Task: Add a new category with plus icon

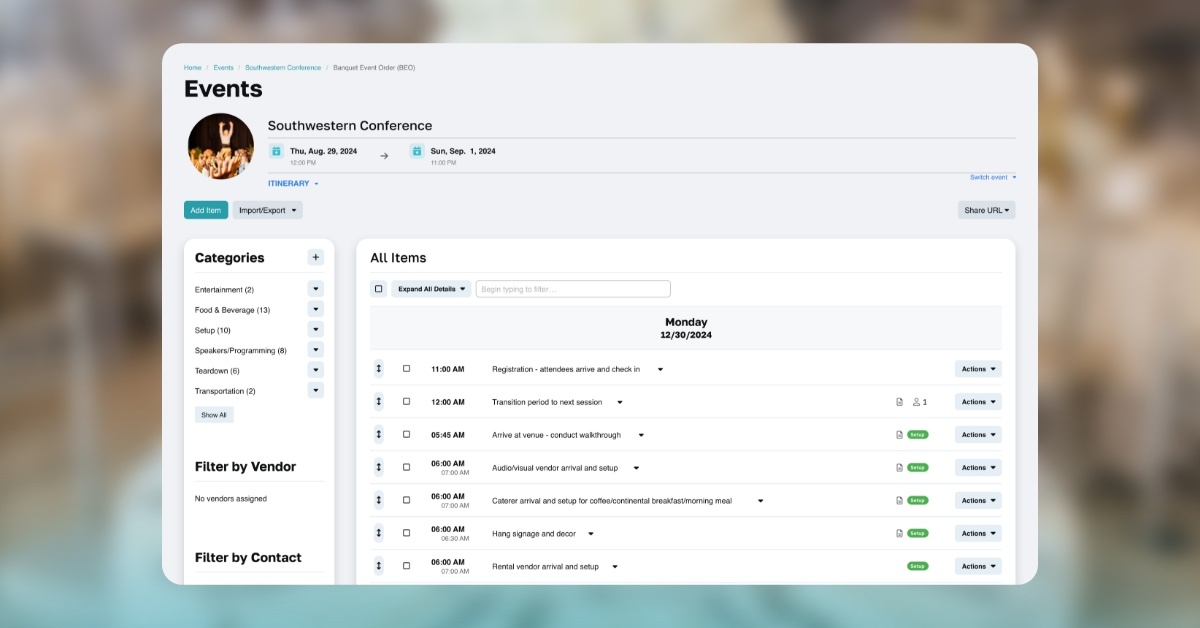Action: click(x=316, y=257)
